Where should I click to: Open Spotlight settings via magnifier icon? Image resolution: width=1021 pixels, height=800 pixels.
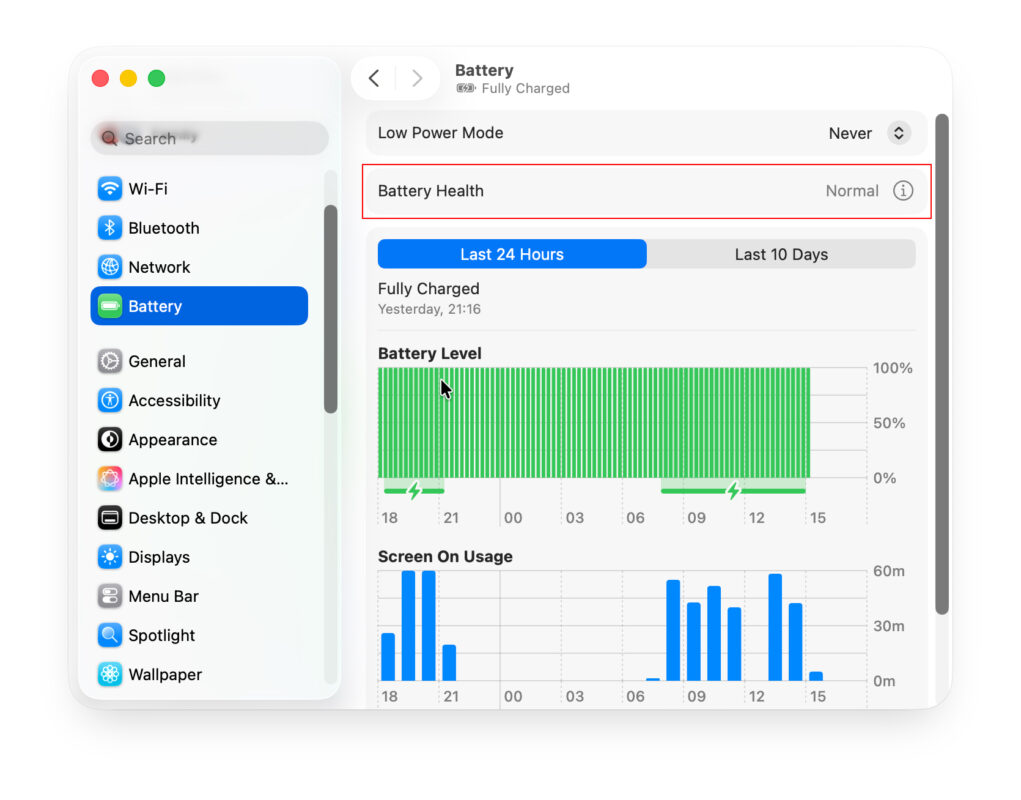pos(110,634)
